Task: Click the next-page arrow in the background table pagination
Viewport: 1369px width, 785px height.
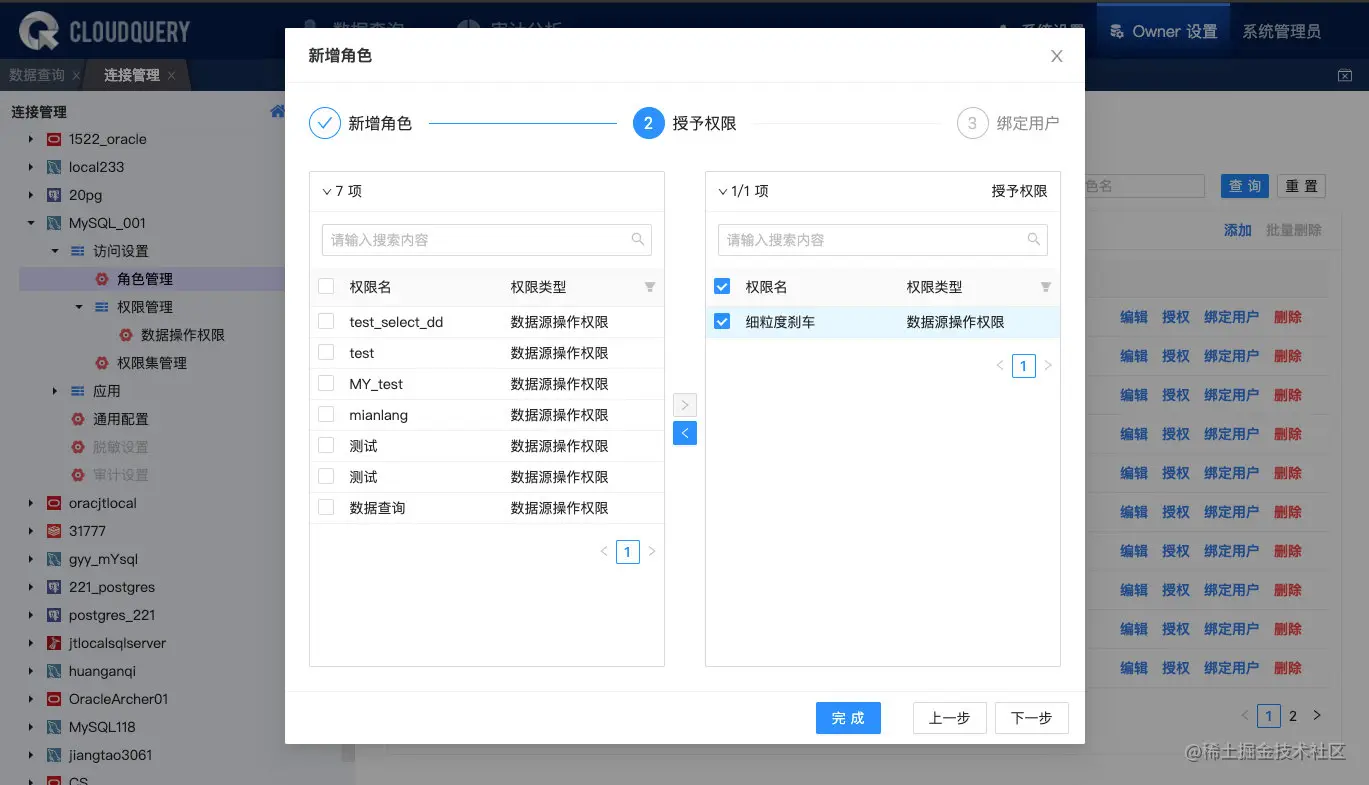Action: (x=1317, y=716)
